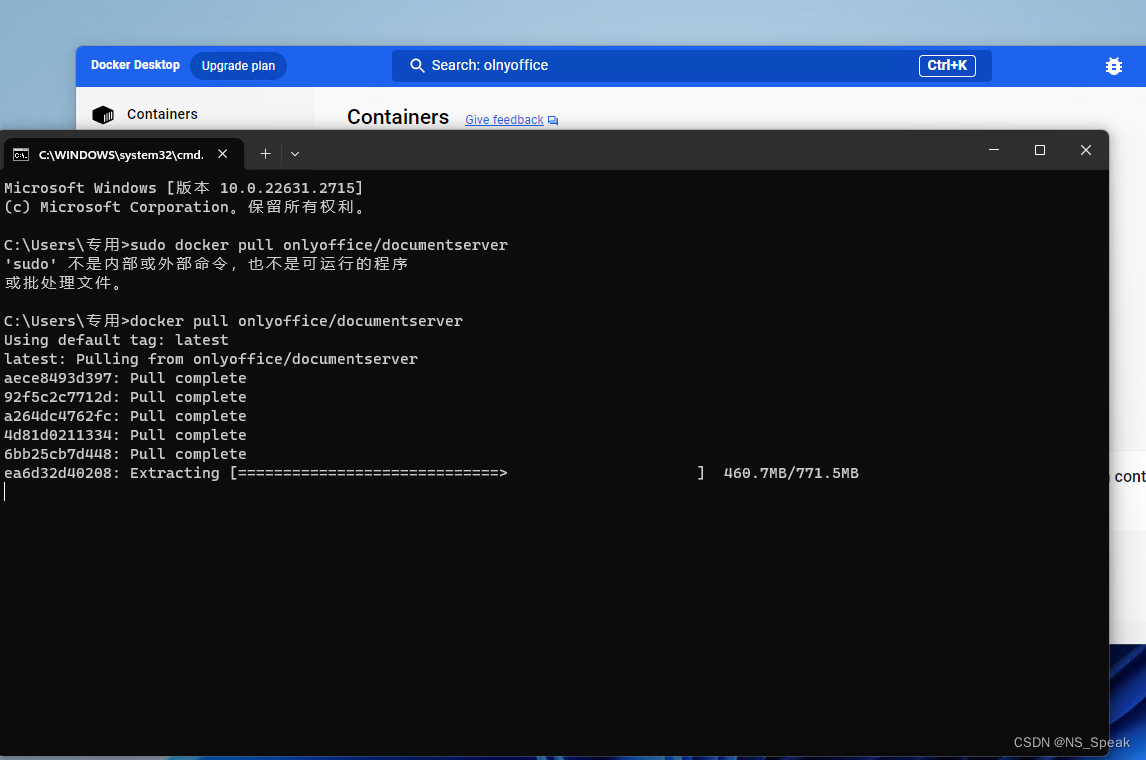Open the bug report panel in Docker Desktop
The image size is (1146, 760).
pos(1113,65)
